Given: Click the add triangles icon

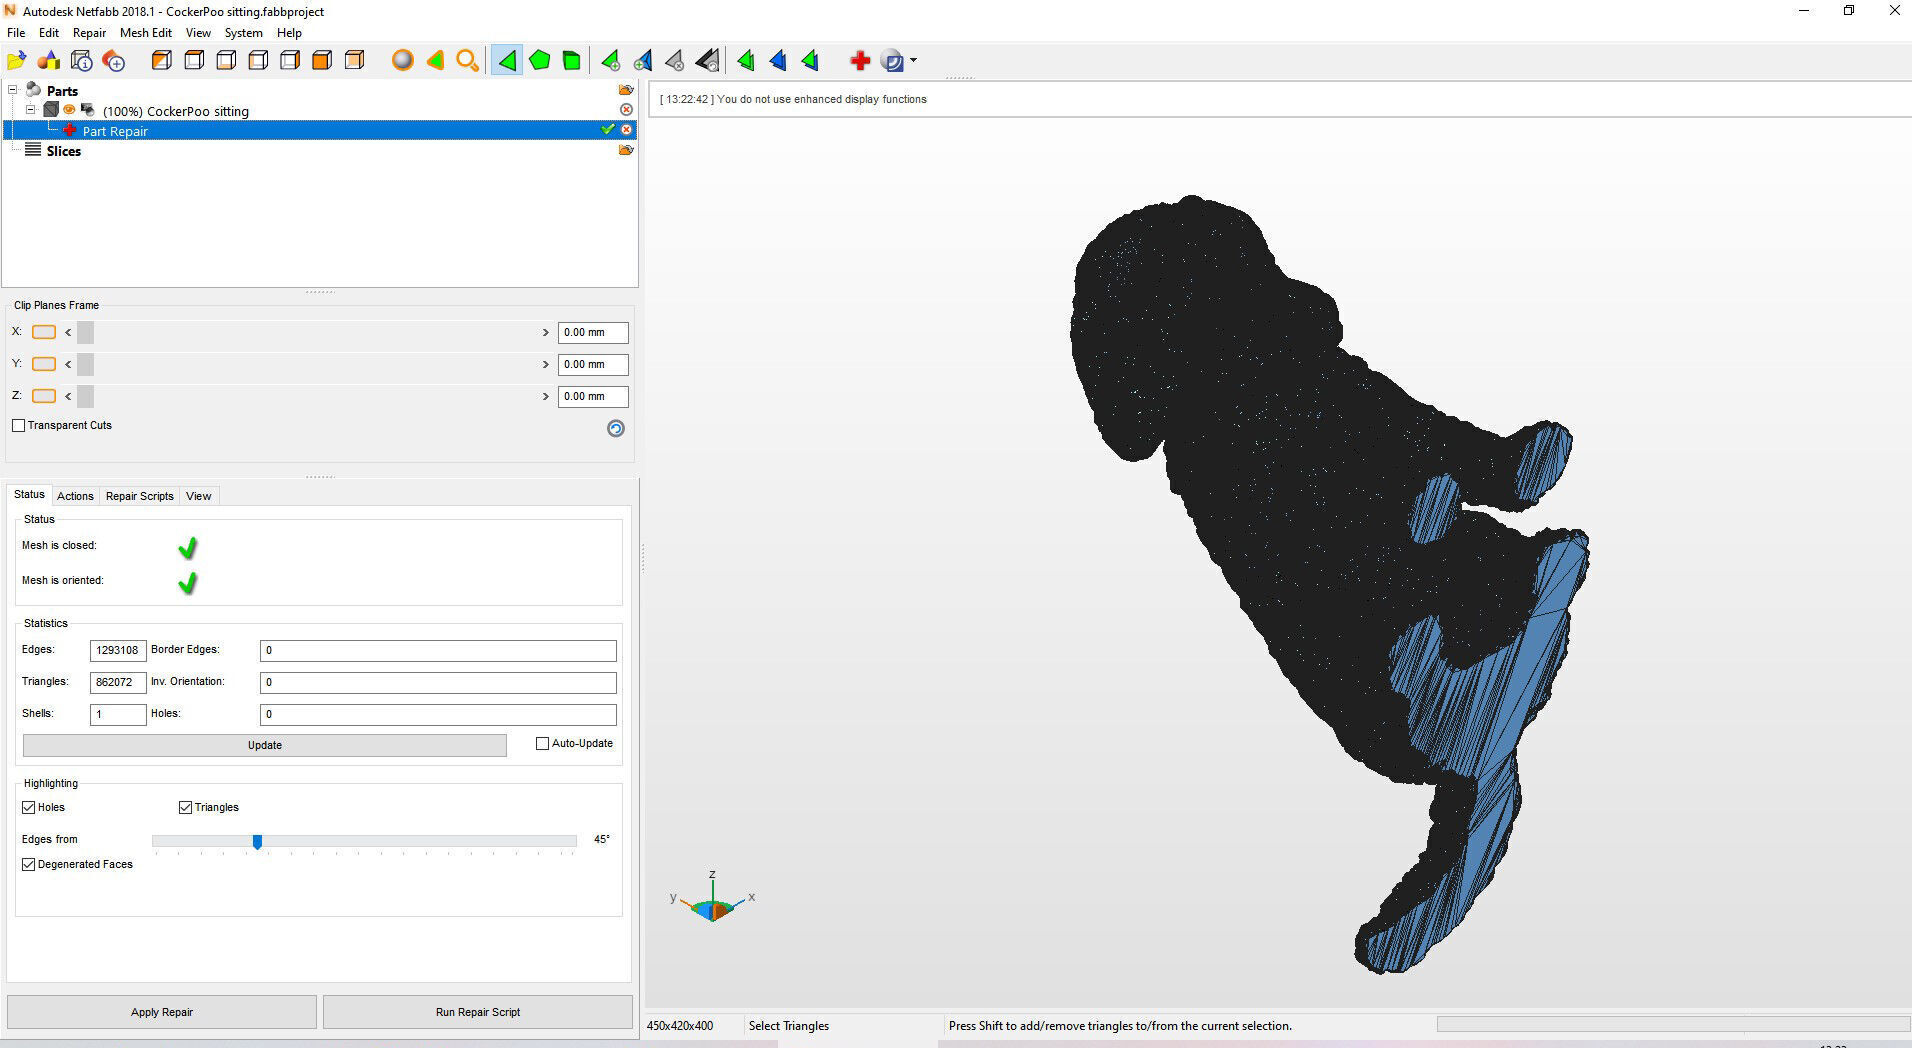Looking at the screenshot, I should pyautogui.click(x=610, y=61).
